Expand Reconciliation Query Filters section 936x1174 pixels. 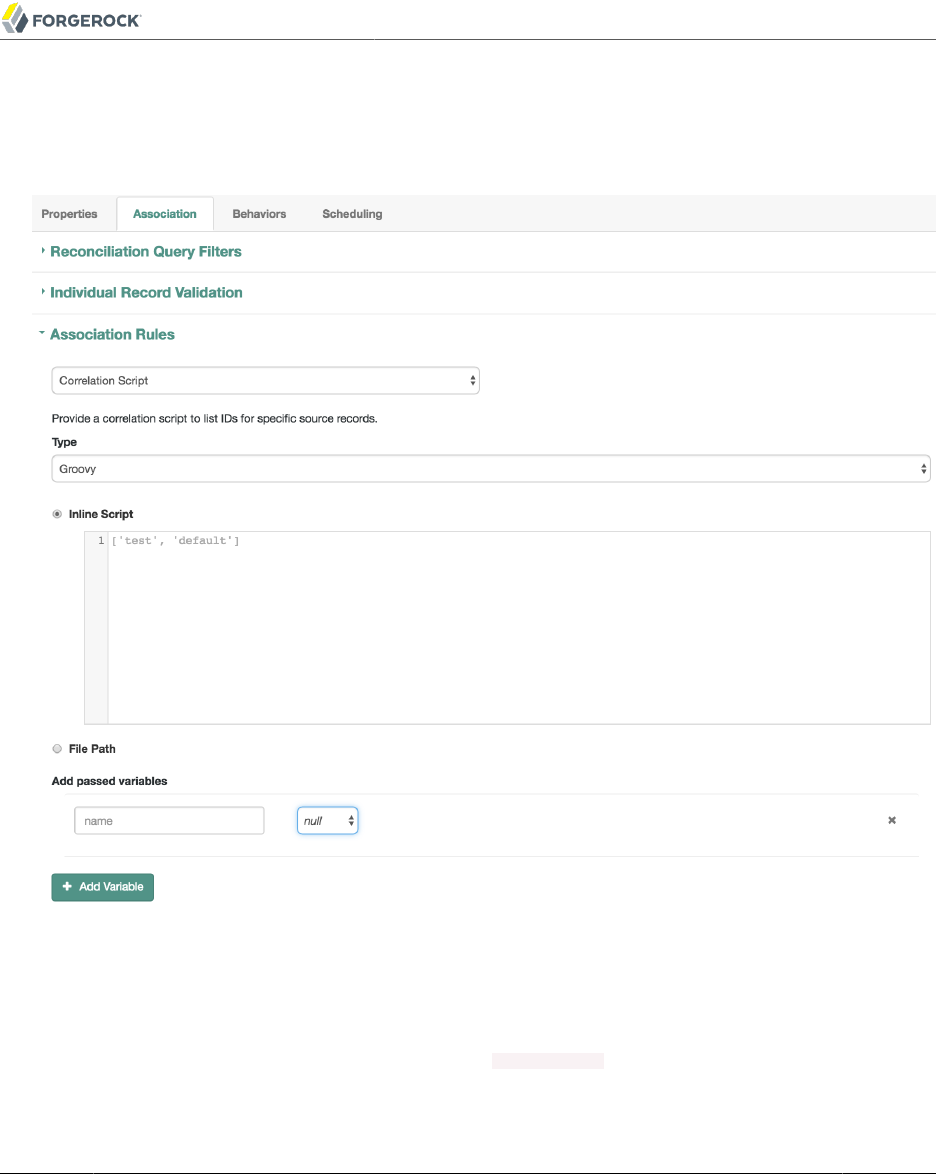coord(145,252)
